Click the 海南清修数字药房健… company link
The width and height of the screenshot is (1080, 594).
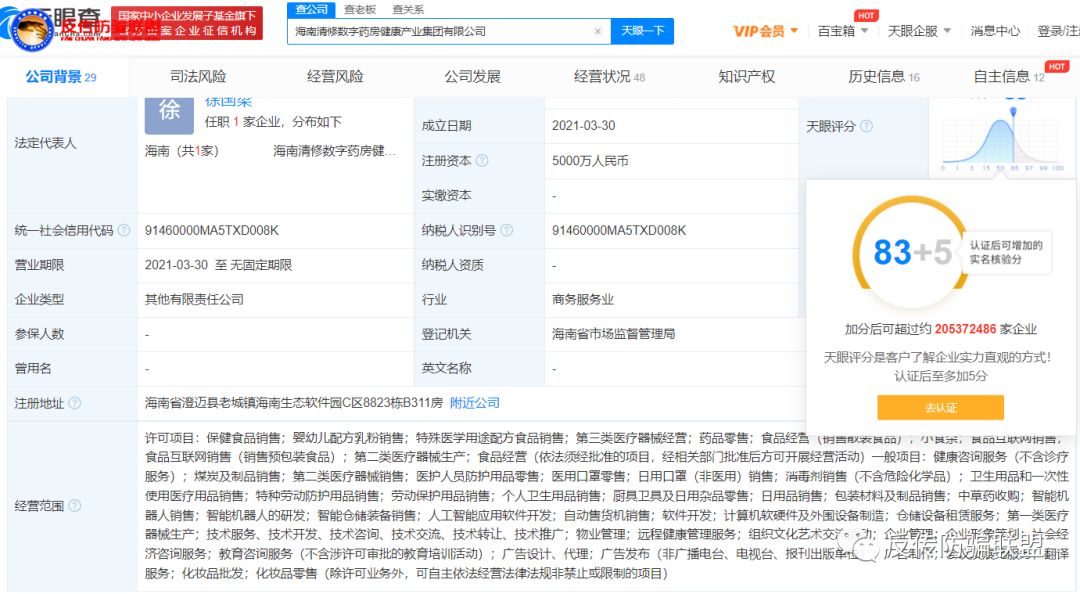tap(335, 151)
